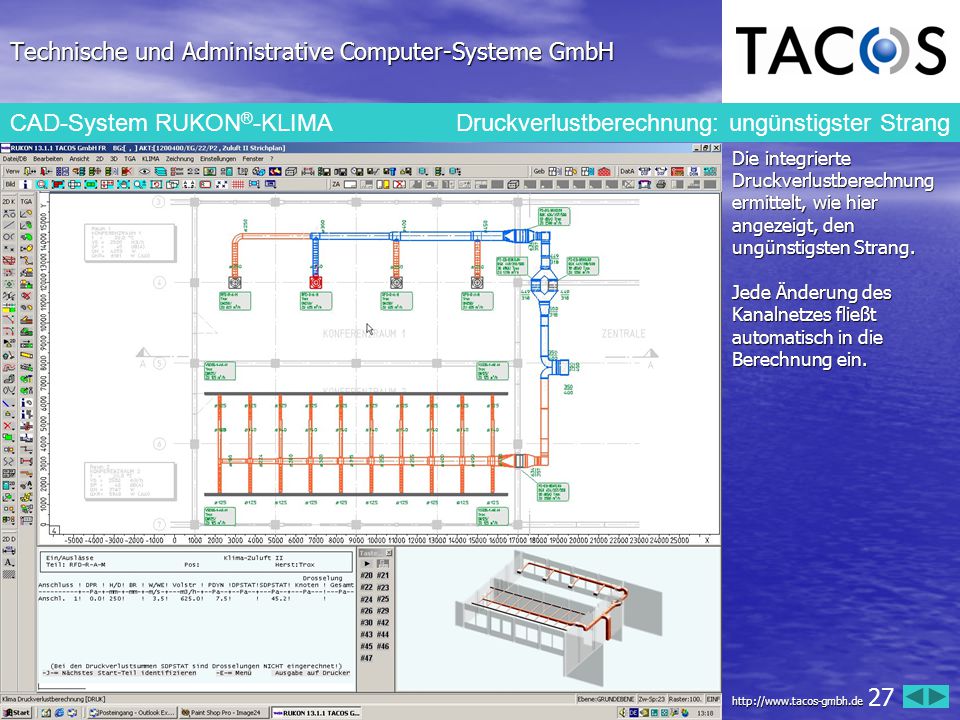960x720 pixels.
Task: Open the TGA menu
Action: click(130, 159)
